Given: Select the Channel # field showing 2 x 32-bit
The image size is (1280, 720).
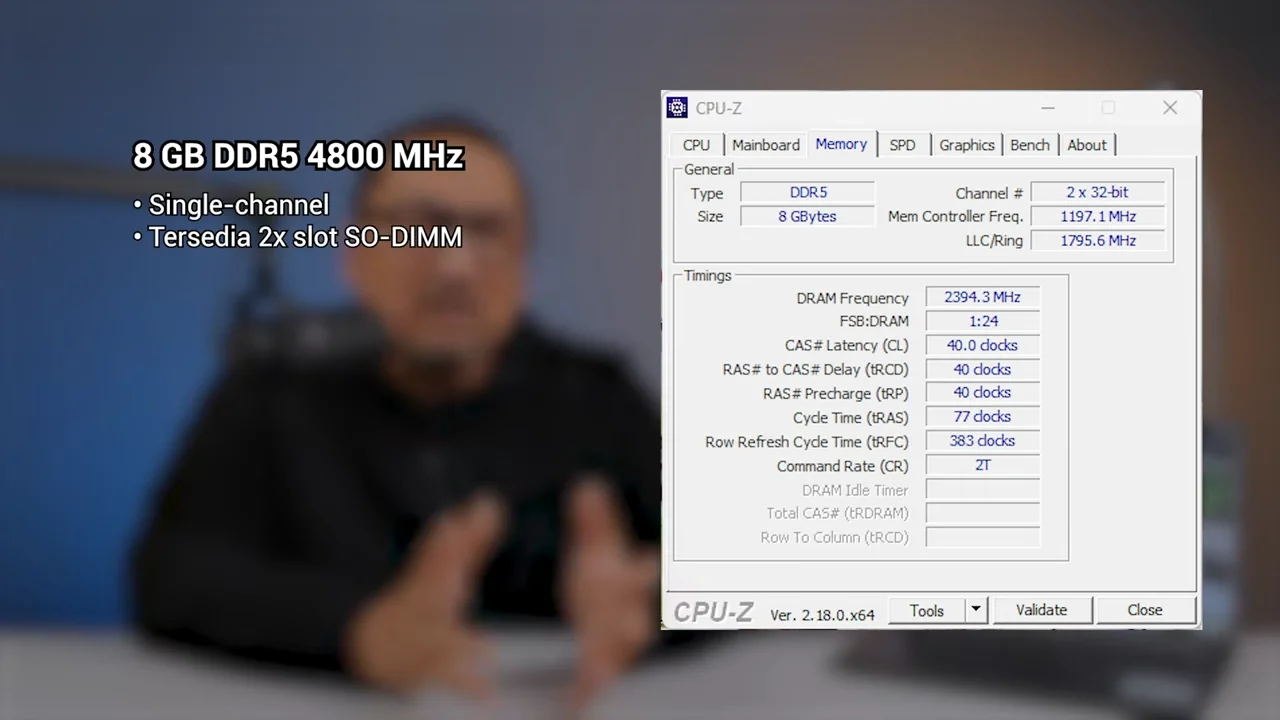Looking at the screenshot, I should click(1097, 192).
